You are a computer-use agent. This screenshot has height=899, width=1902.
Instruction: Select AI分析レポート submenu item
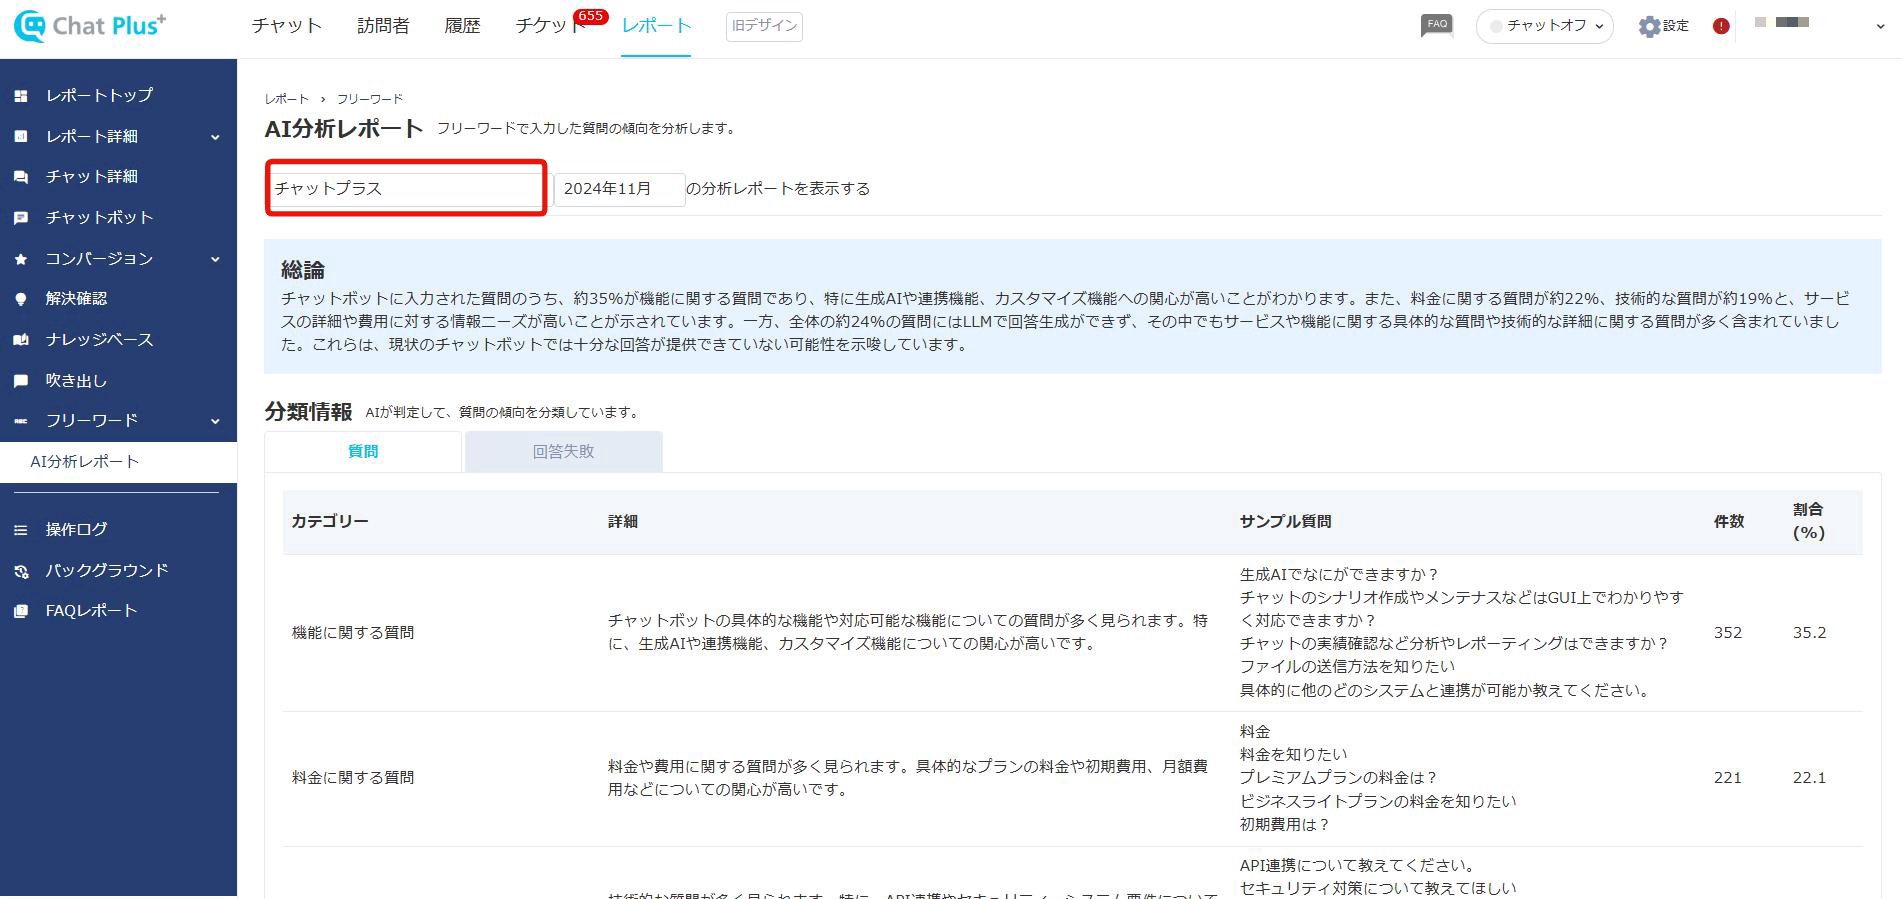coord(118,462)
